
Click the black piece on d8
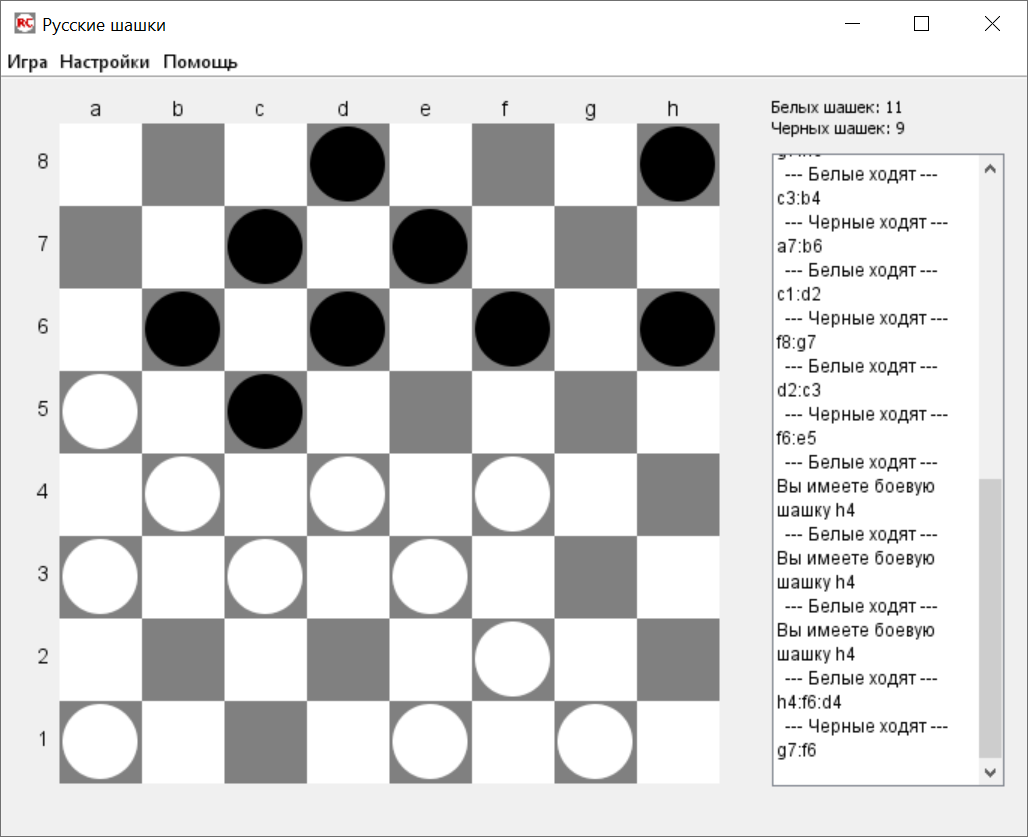point(347,164)
